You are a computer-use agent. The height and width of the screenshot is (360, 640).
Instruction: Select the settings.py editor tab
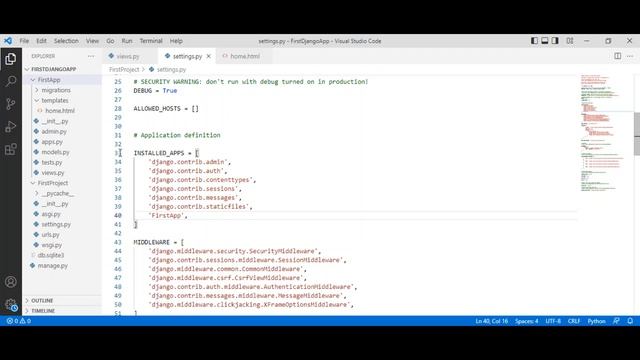[187, 56]
